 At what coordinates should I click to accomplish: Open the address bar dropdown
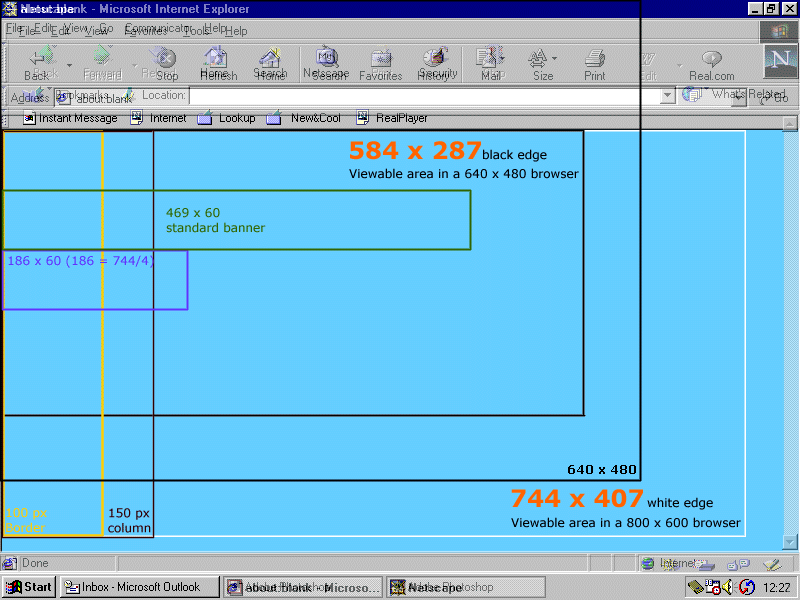(x=665, y=96)
